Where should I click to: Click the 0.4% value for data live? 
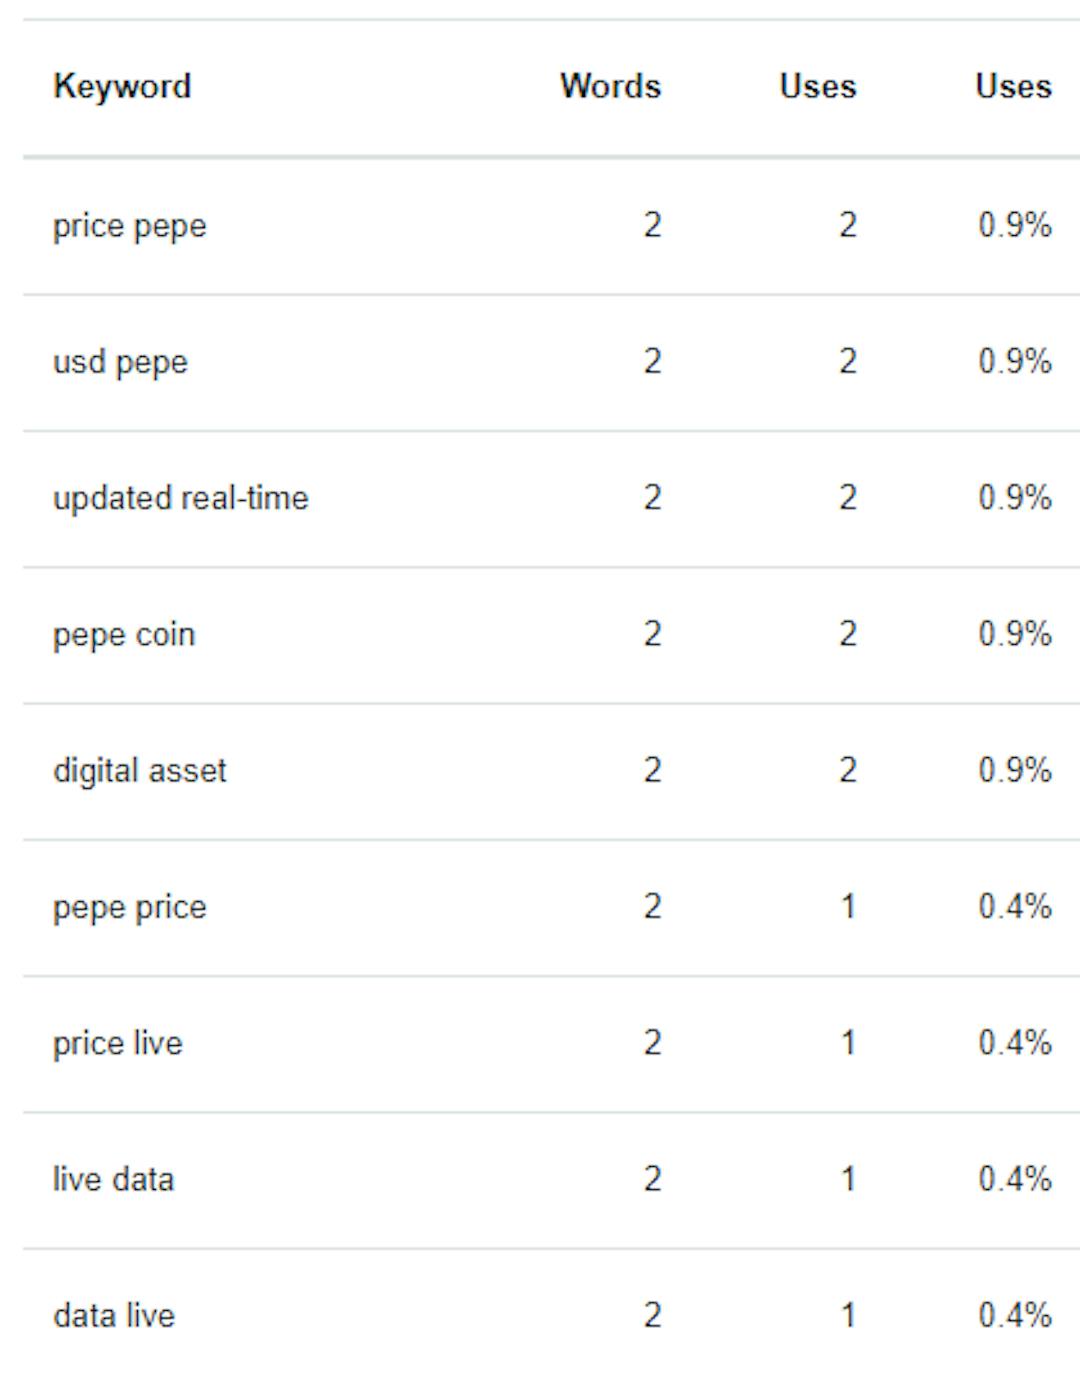(x=1015, y=1315)
